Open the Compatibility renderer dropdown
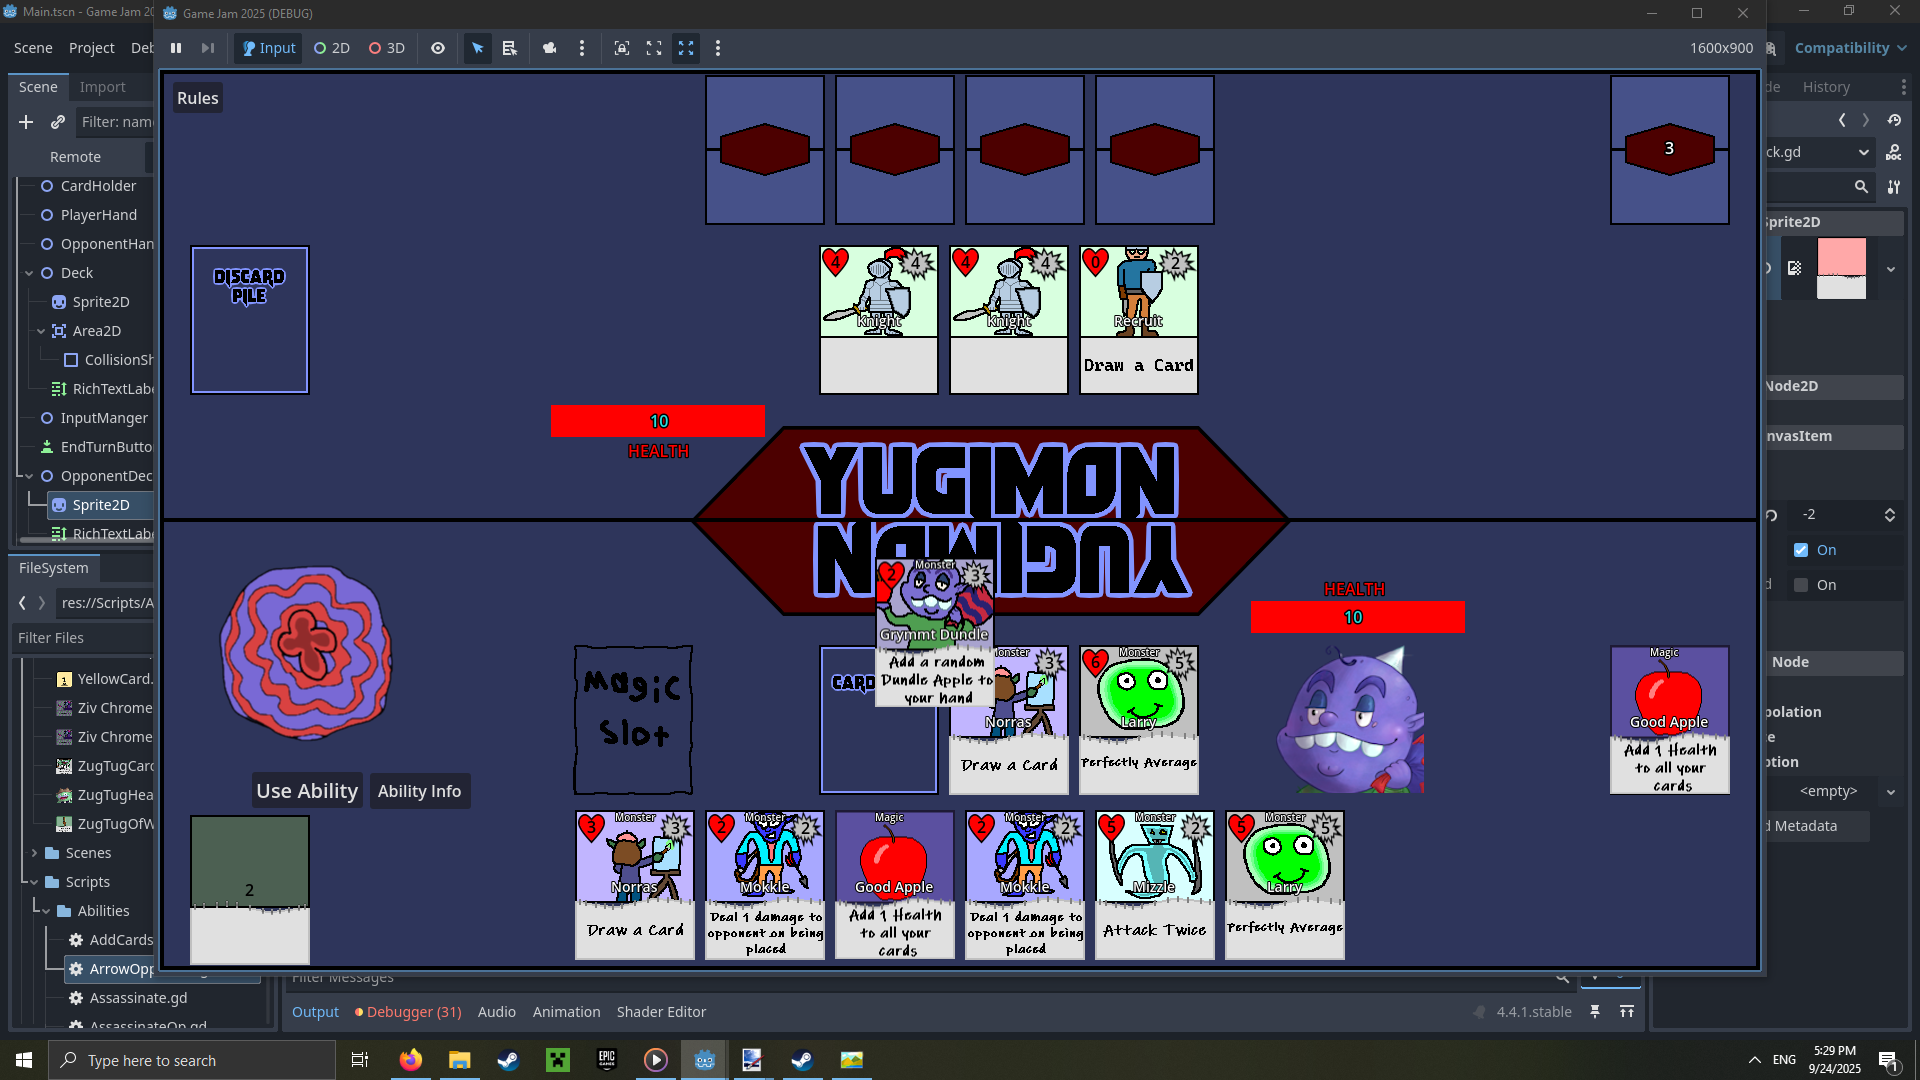This screenshot has width=1920, height=1080. pos(1850,48)
